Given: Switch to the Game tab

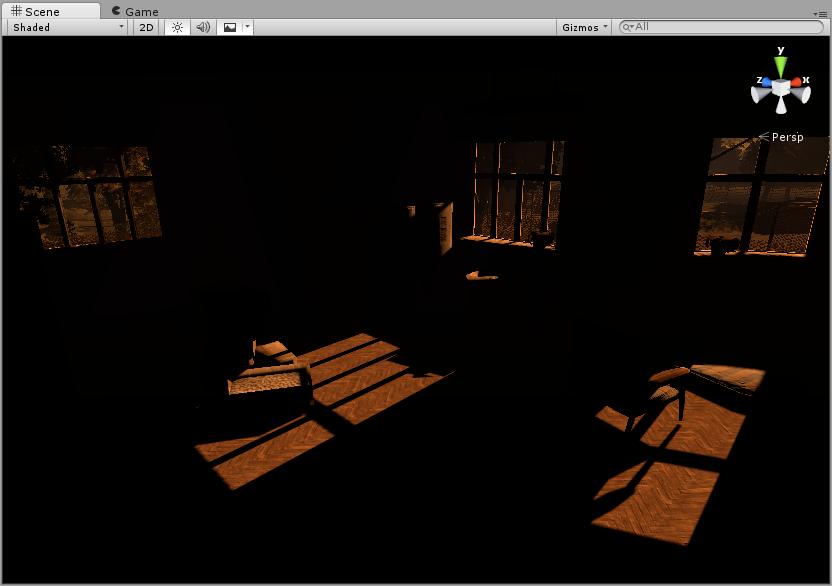Looking at the screenshot, I should click(x=135, y=11).
